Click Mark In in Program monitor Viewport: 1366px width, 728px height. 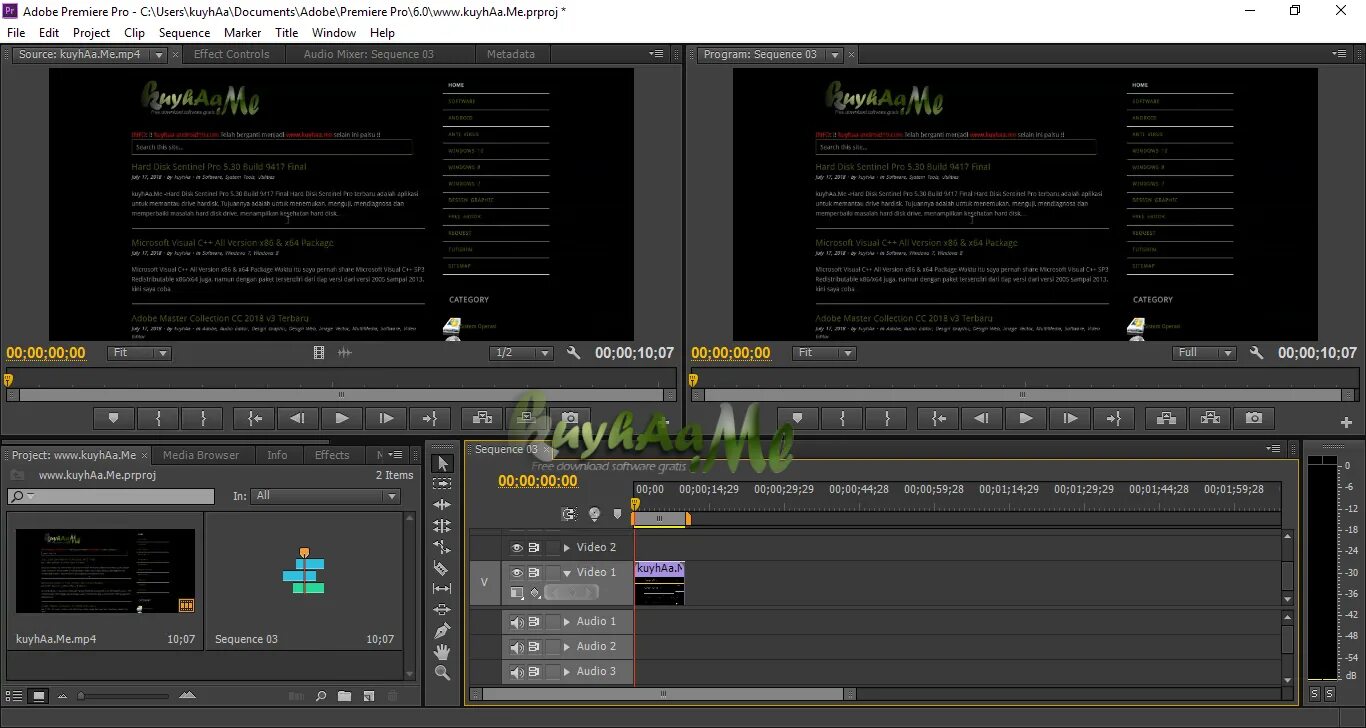point(842,418)
